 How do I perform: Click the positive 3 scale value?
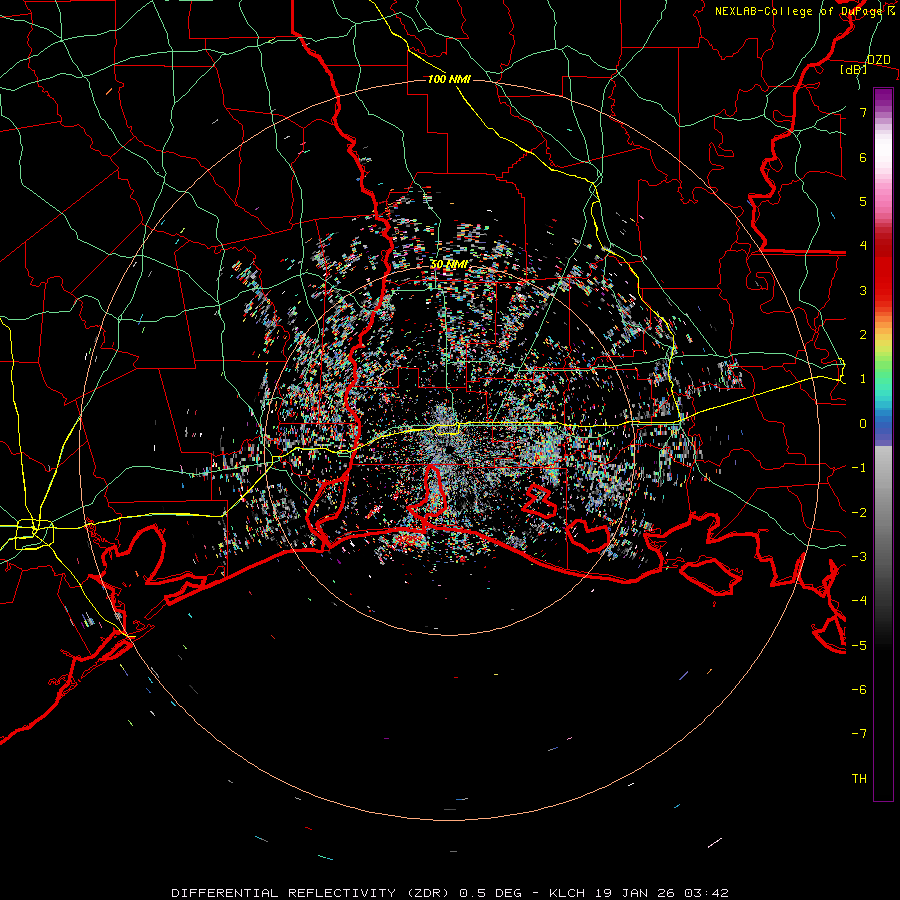[863, 290]
